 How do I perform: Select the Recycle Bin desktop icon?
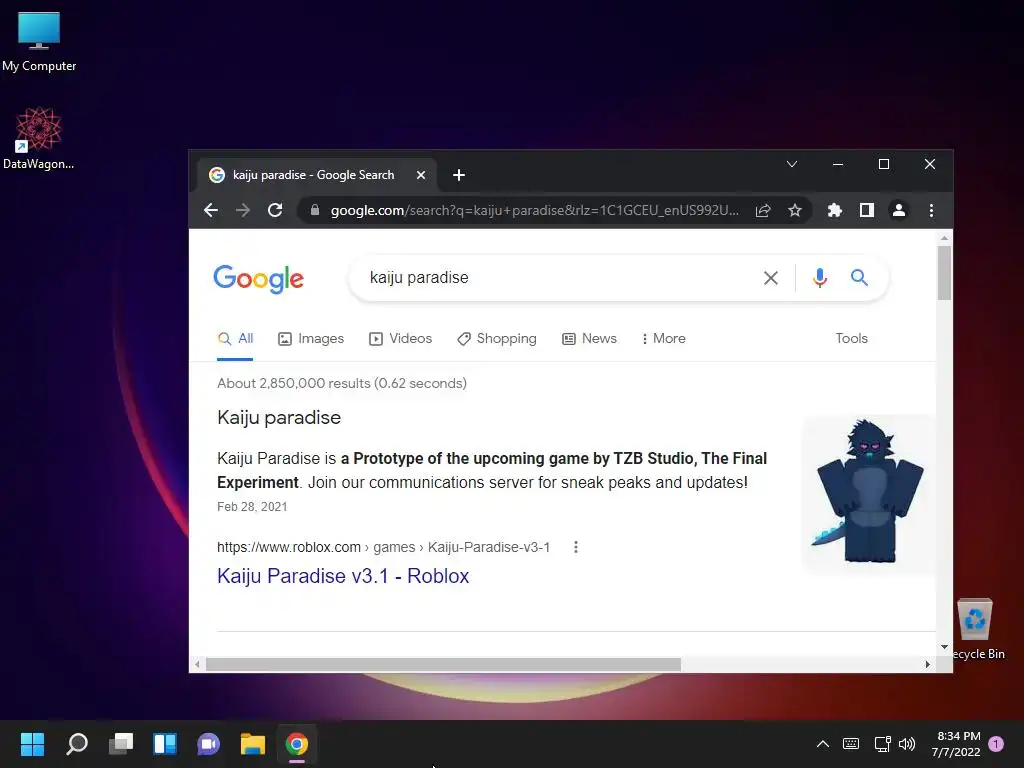click(975, 629)
